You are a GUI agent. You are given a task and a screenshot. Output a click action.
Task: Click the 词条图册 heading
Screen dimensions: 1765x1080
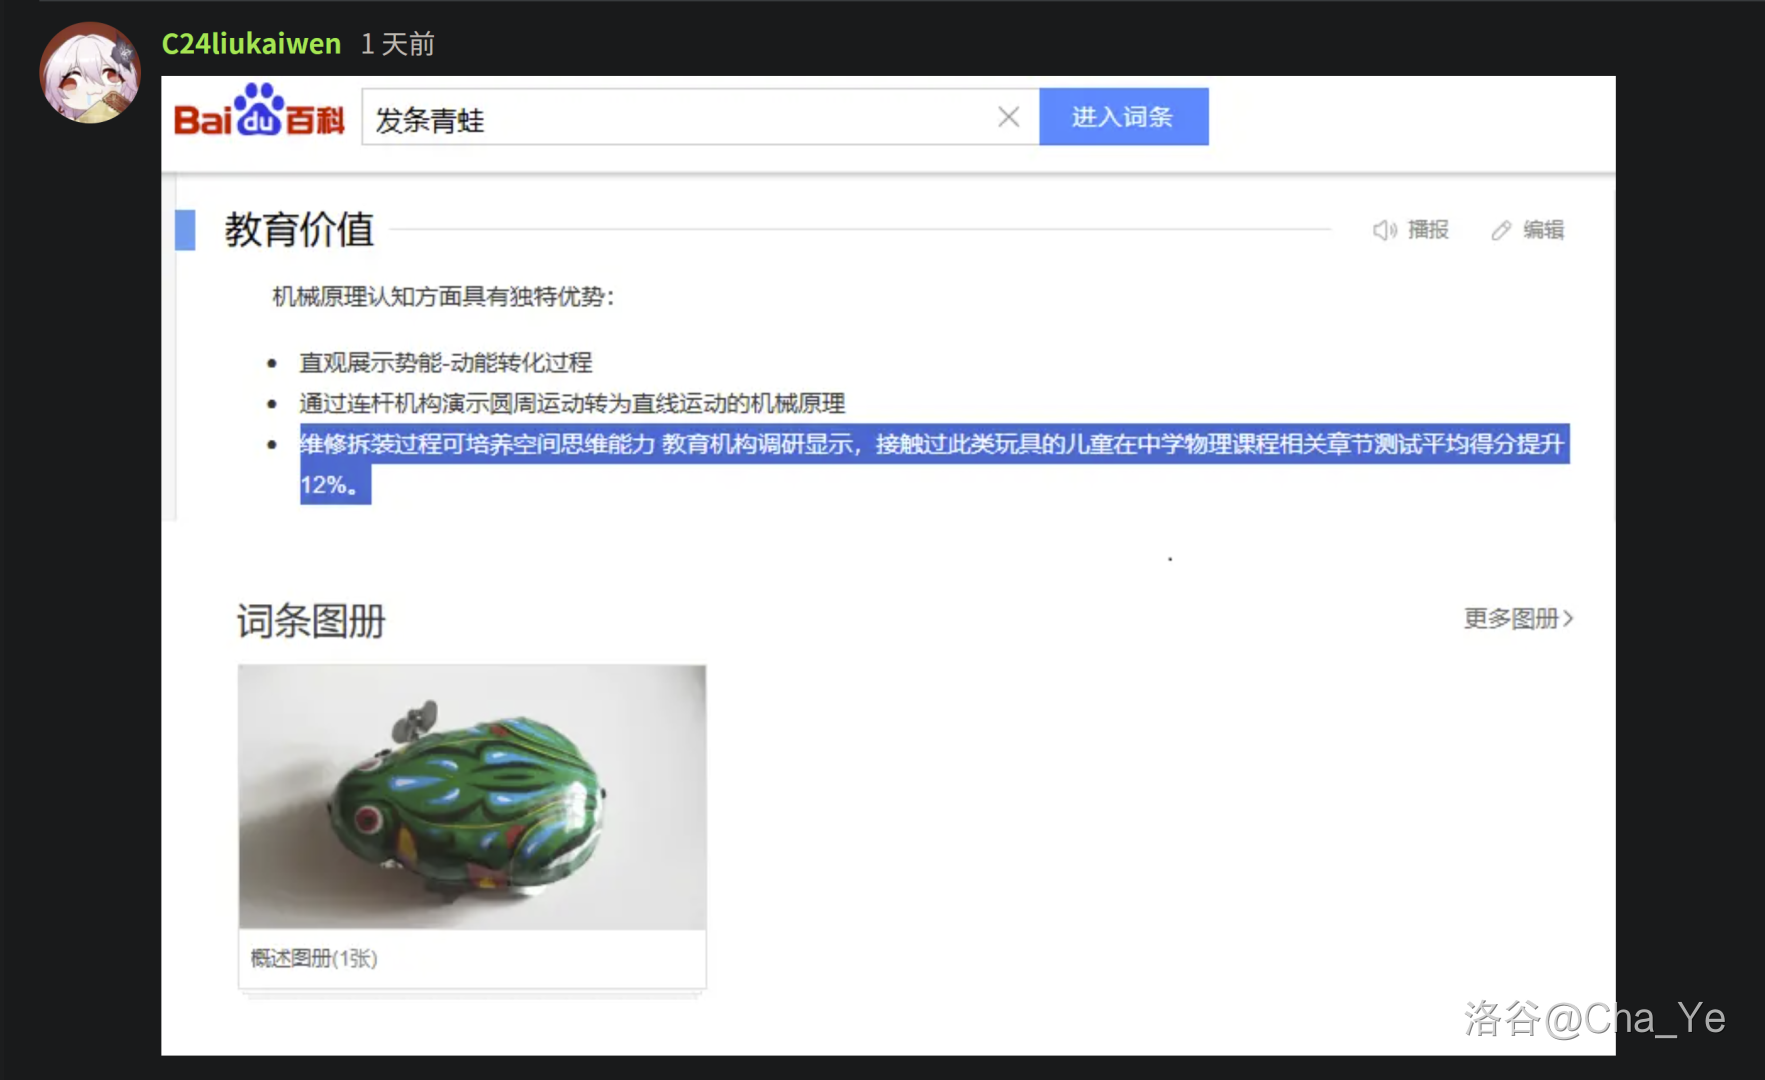click(311, 621)
